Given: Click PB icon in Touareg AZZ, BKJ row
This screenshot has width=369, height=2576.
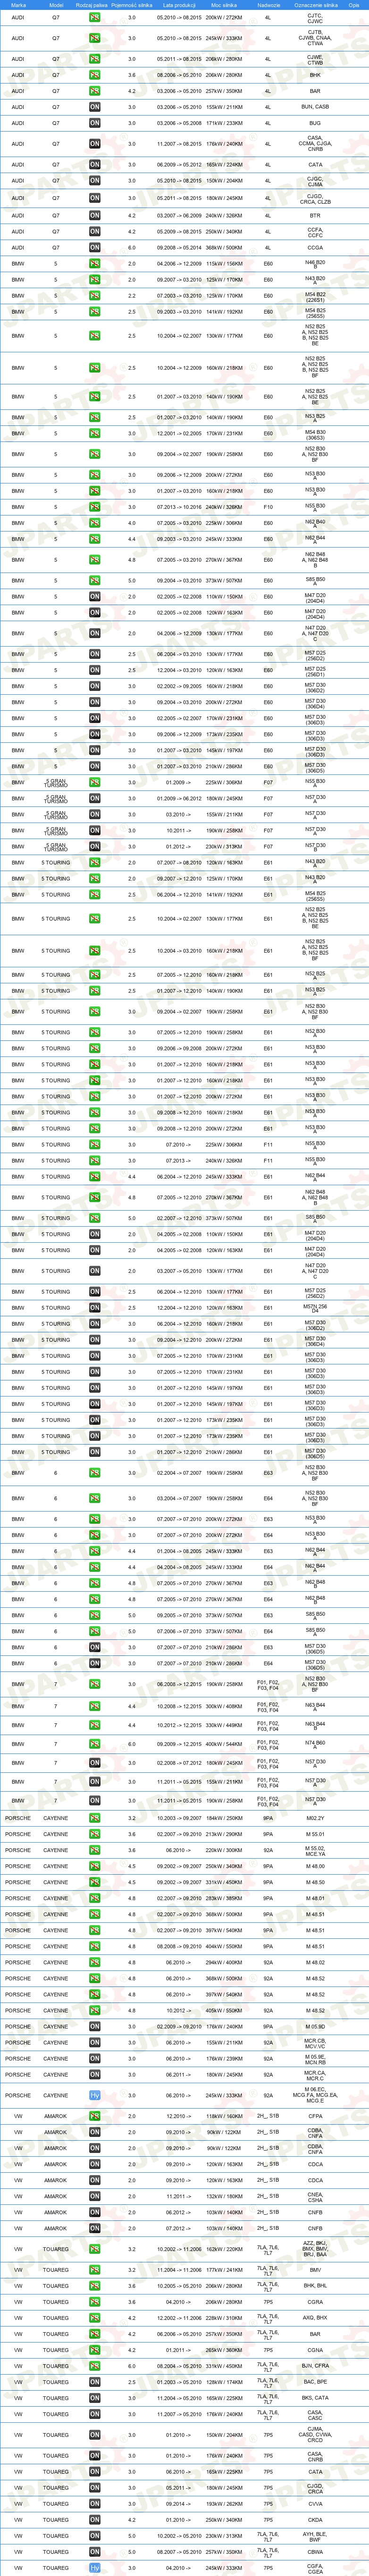Looking at the screenshot, I should tap(95, 2249).
